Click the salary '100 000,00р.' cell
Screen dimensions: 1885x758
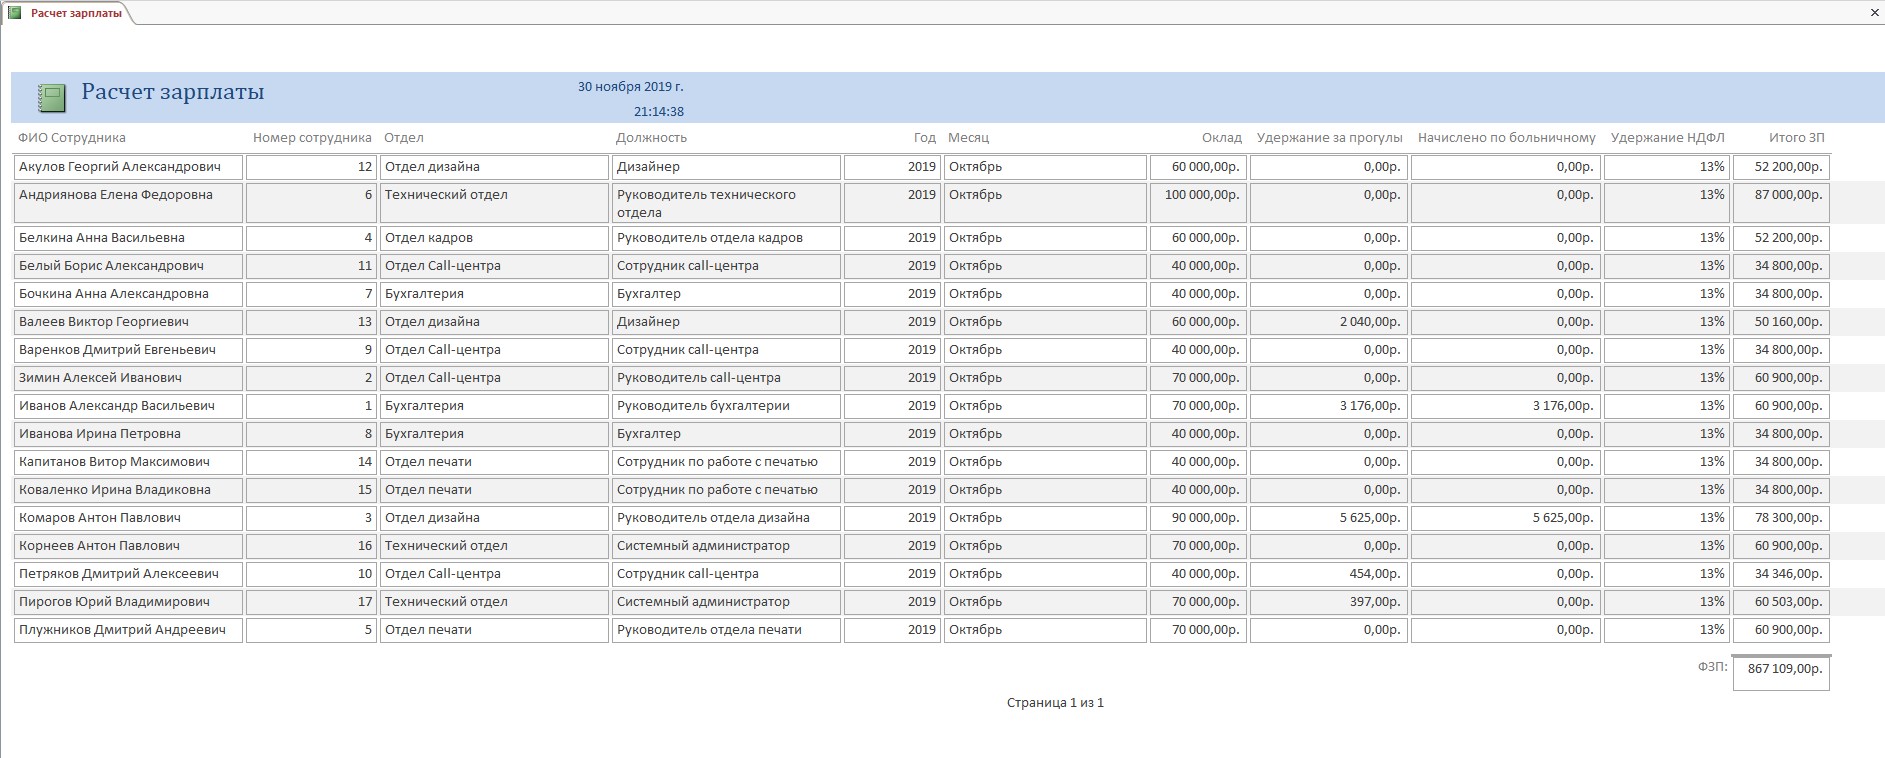(1198, 203)
